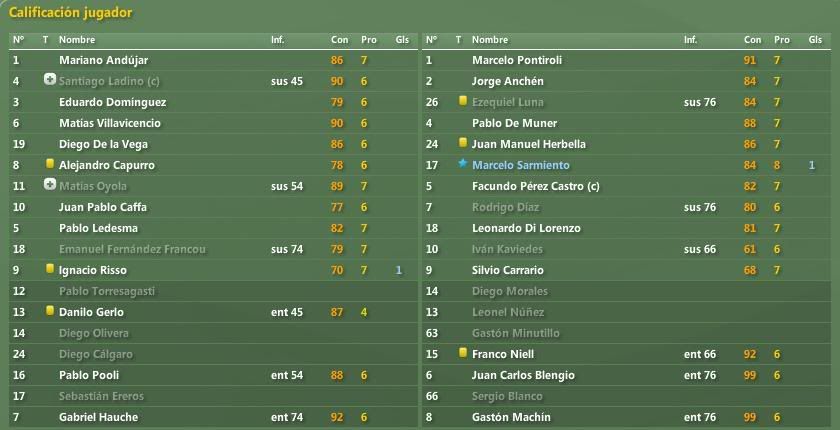Viewport: 840px width, 430px height.
Task: Click Franco Niell's yellow card icon
Action: pyautogui.click(x=463, y=352)
